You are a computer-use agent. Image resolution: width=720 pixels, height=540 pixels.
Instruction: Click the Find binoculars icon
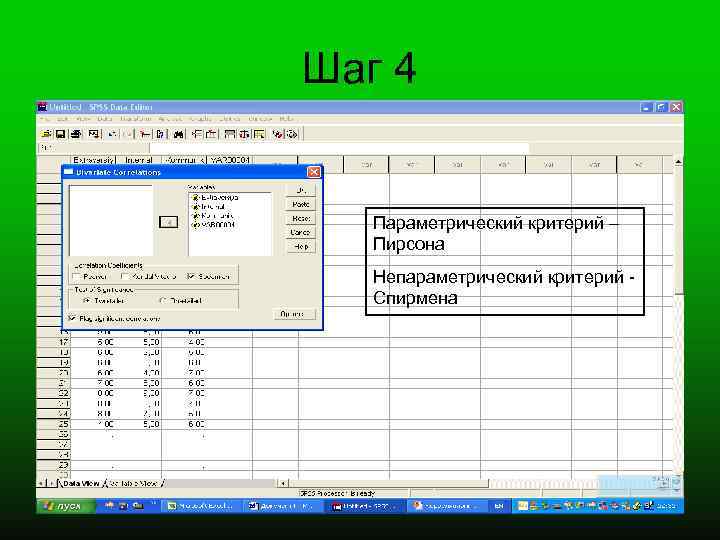pos(179,134)
